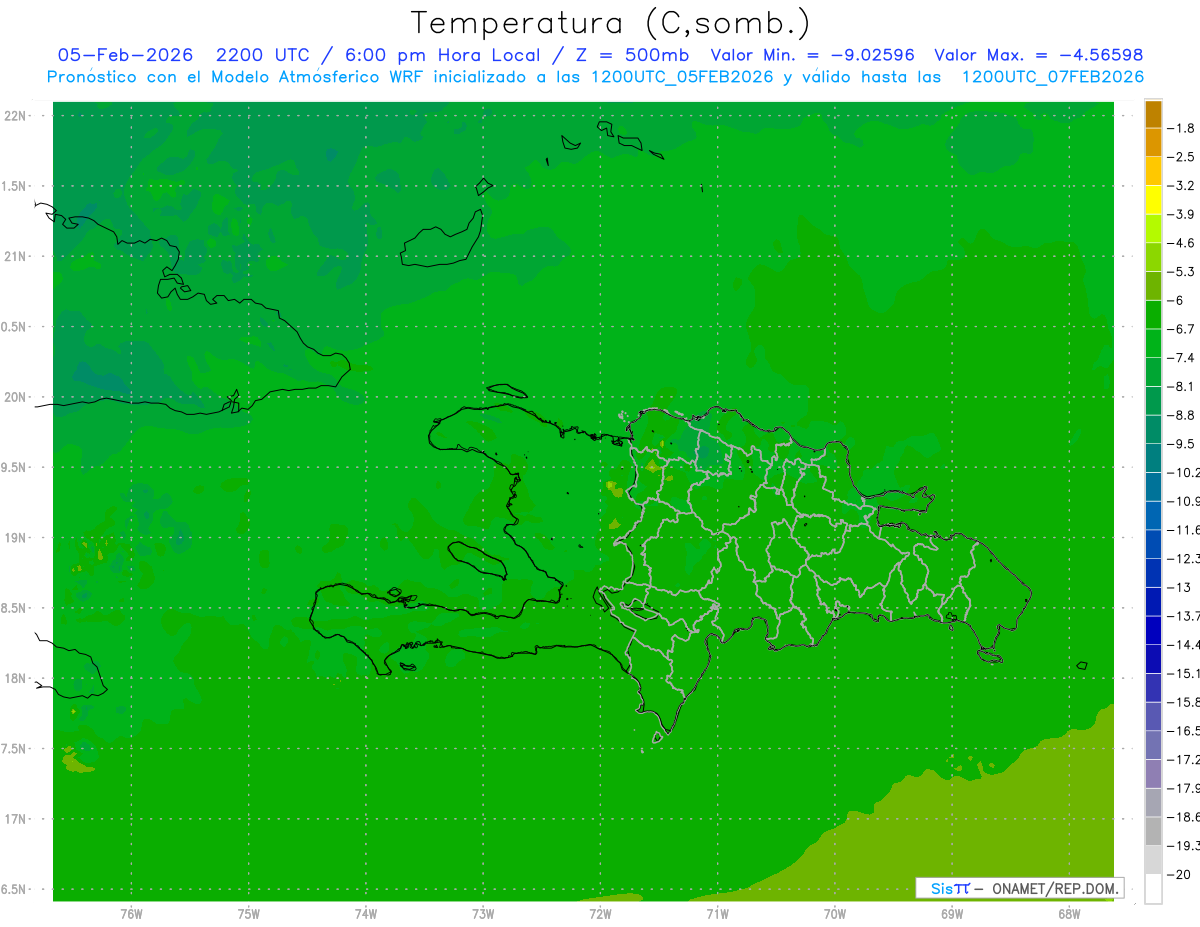The image size is (1200, 927).
Task: Click the "21N" latitude label
Action: pyautogui.click(x=15, y=257)
